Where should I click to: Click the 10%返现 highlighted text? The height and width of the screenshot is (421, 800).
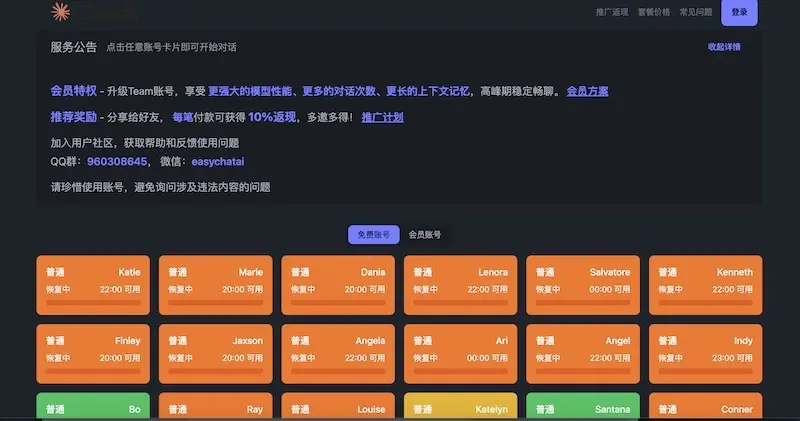[272, 117]
